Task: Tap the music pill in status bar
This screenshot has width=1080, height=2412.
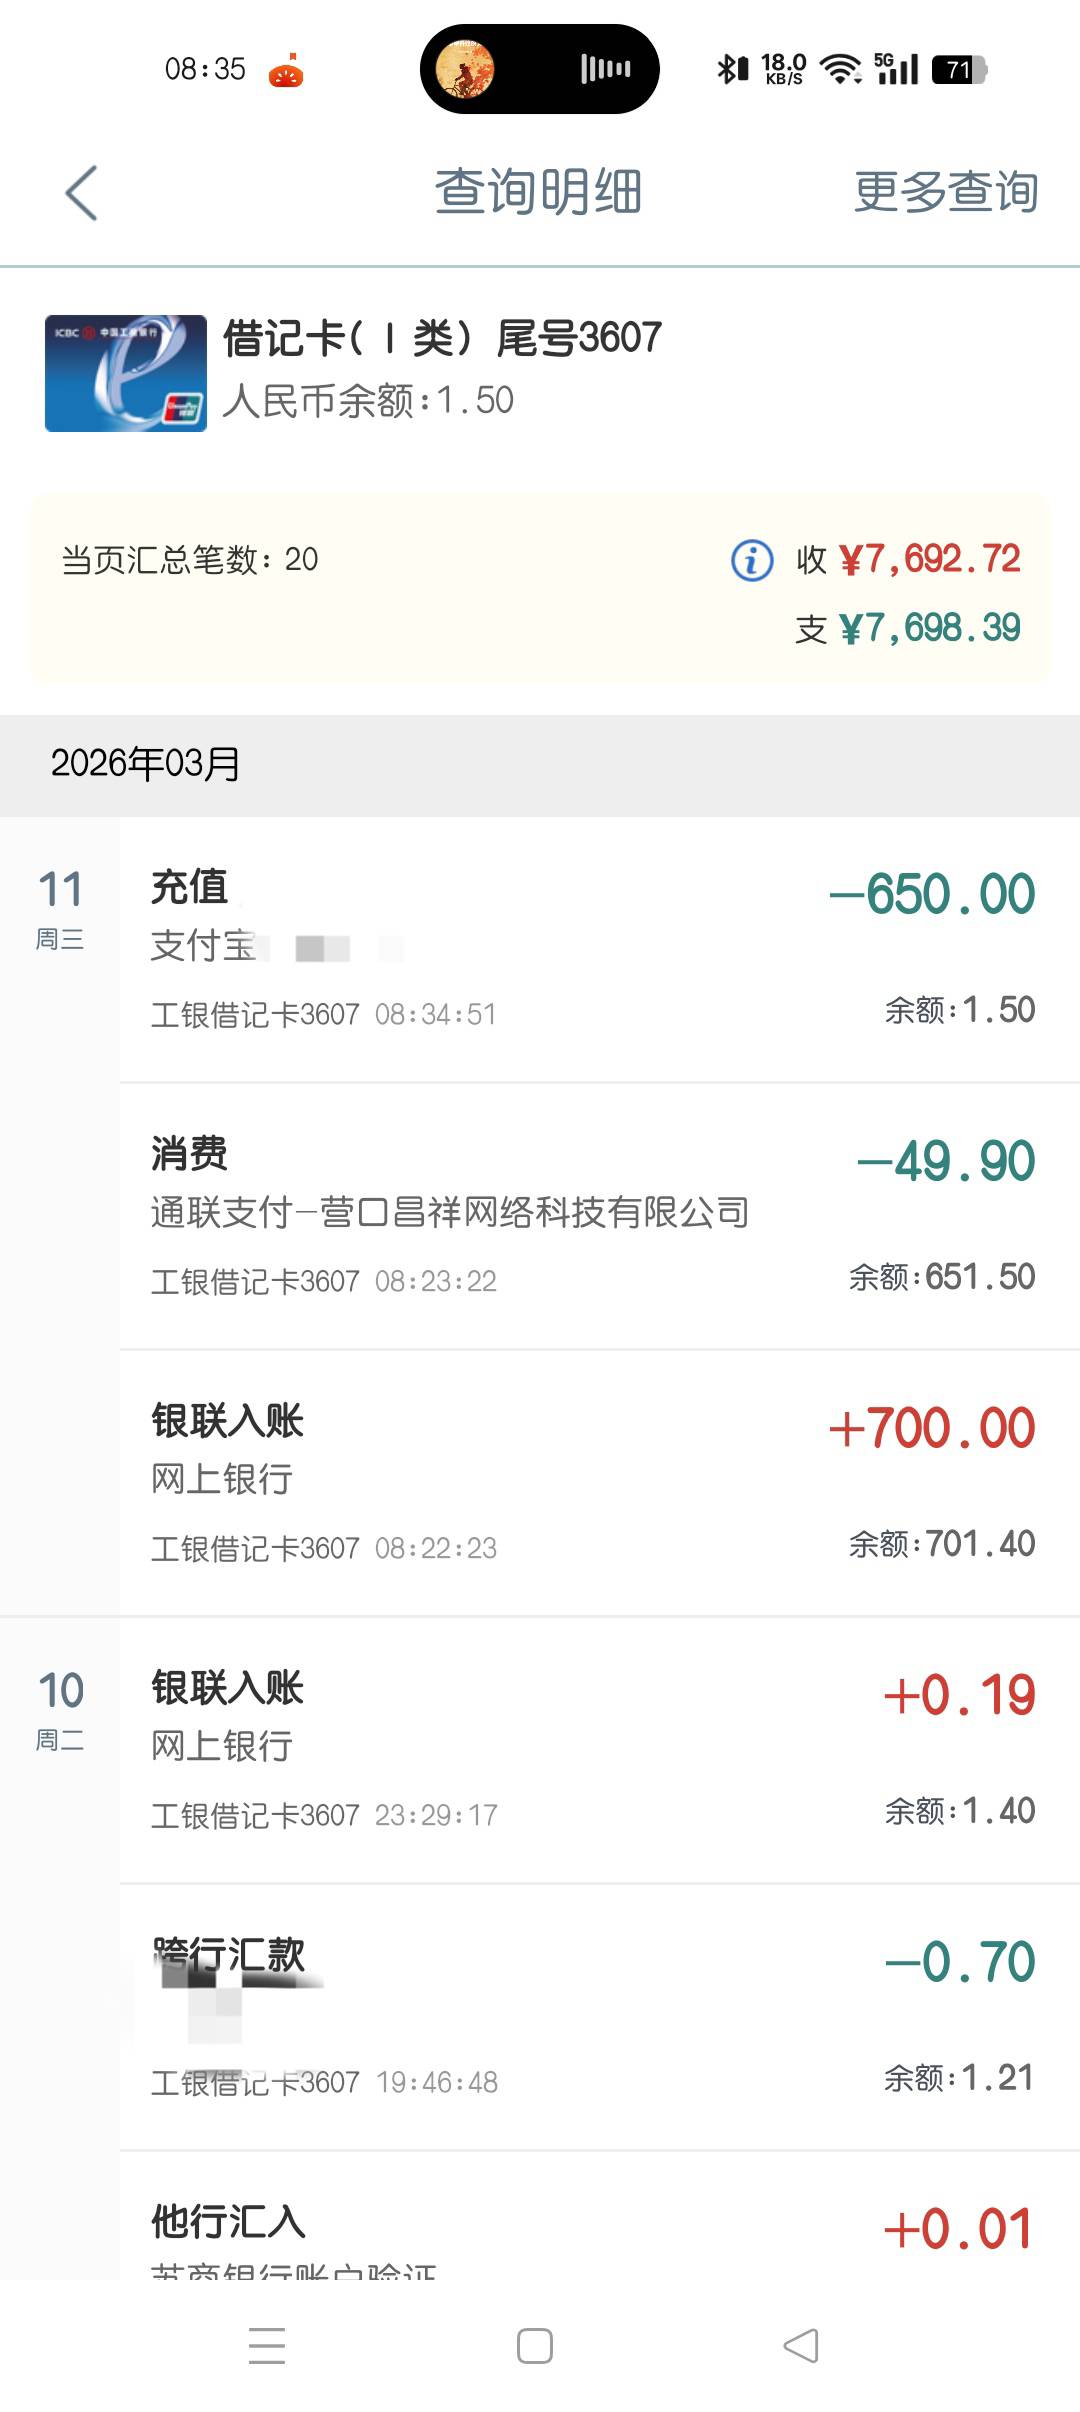Action: (x=539, y=69)
